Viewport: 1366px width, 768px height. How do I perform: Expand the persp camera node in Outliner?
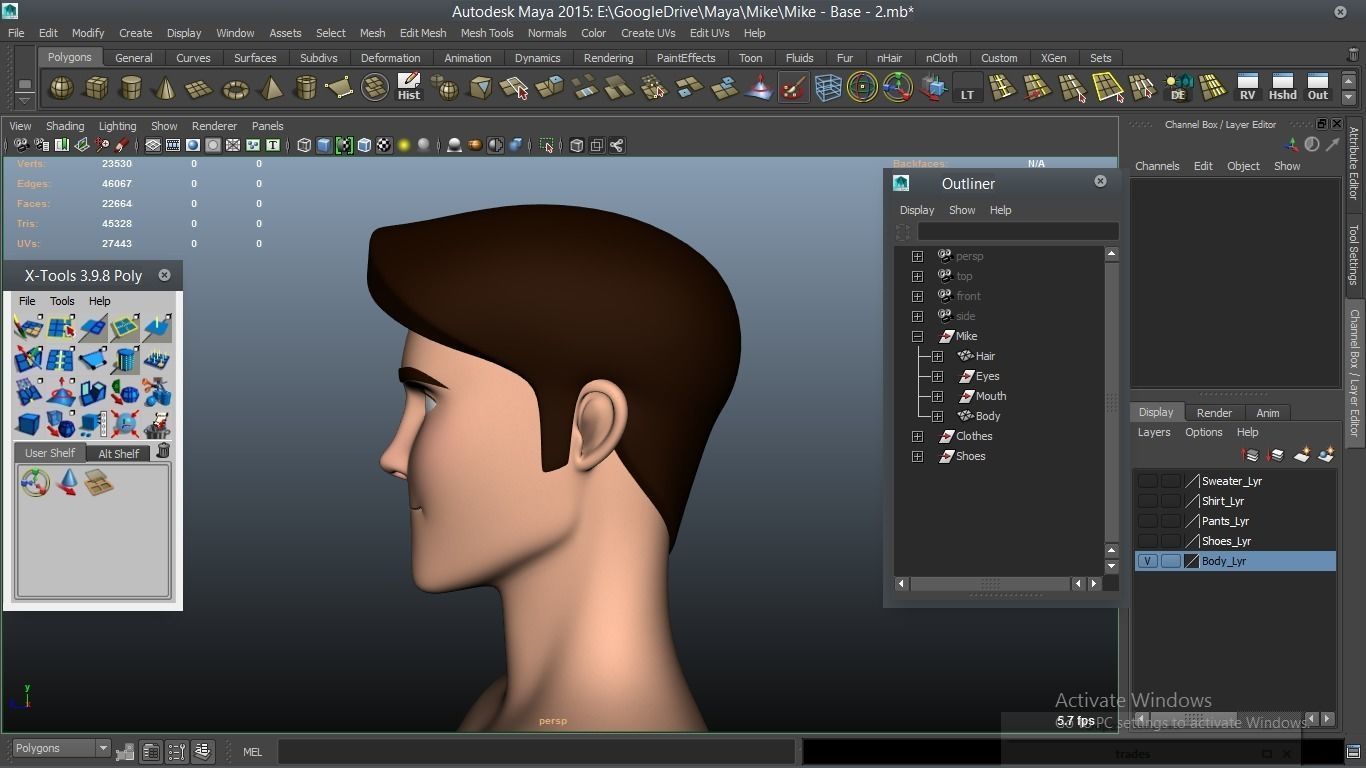tap(917, 256)
